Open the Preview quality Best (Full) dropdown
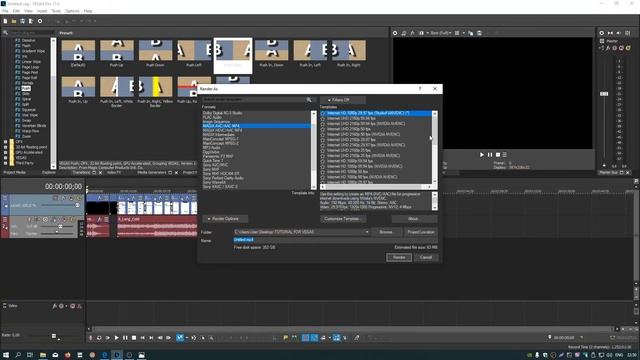Viewport: 640px width, 360px height. [441, 33]
